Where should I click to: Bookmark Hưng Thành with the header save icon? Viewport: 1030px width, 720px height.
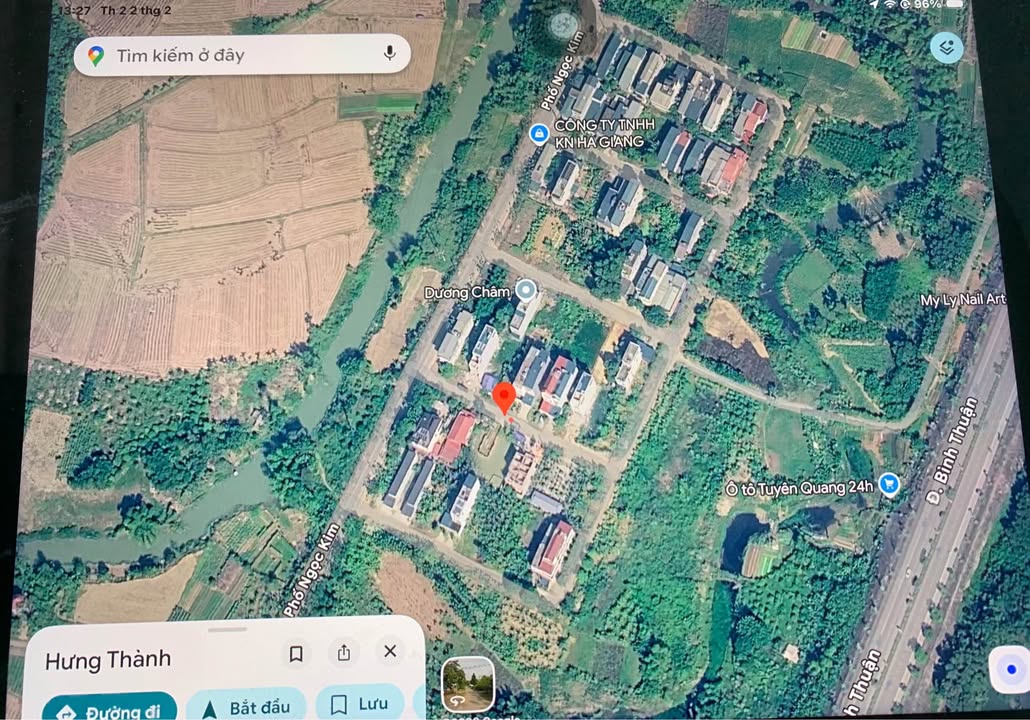click(296, 653)
